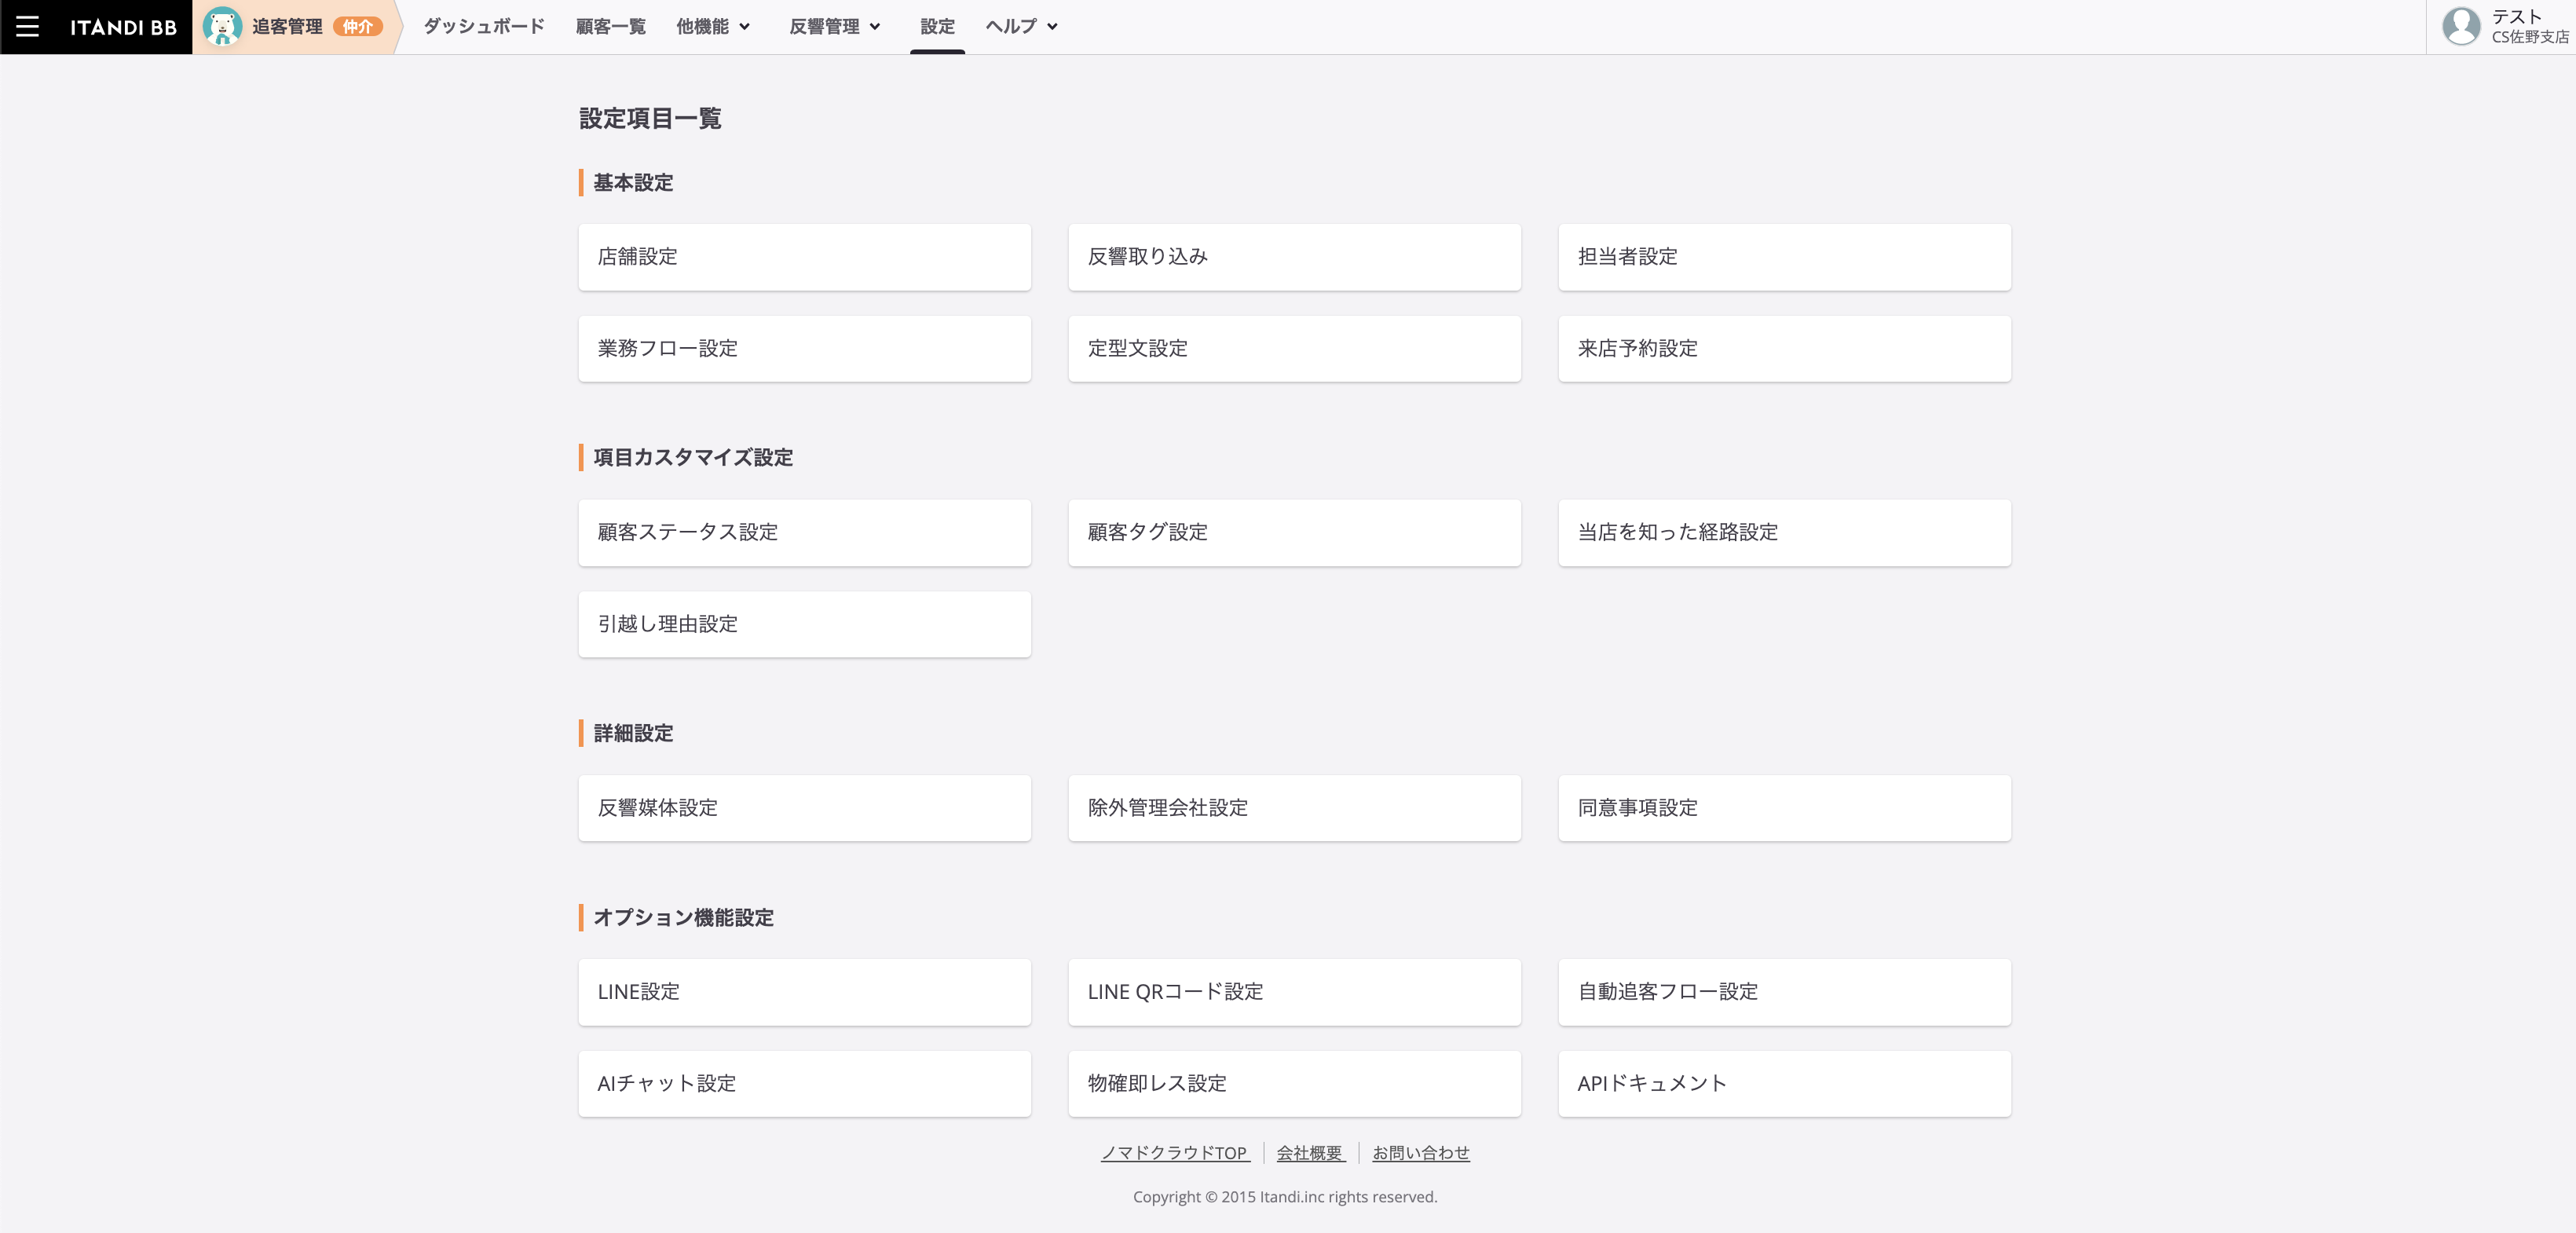Expand the 反響管理 dropdown menu
2576x1233 pixels.
click(835, 27)
